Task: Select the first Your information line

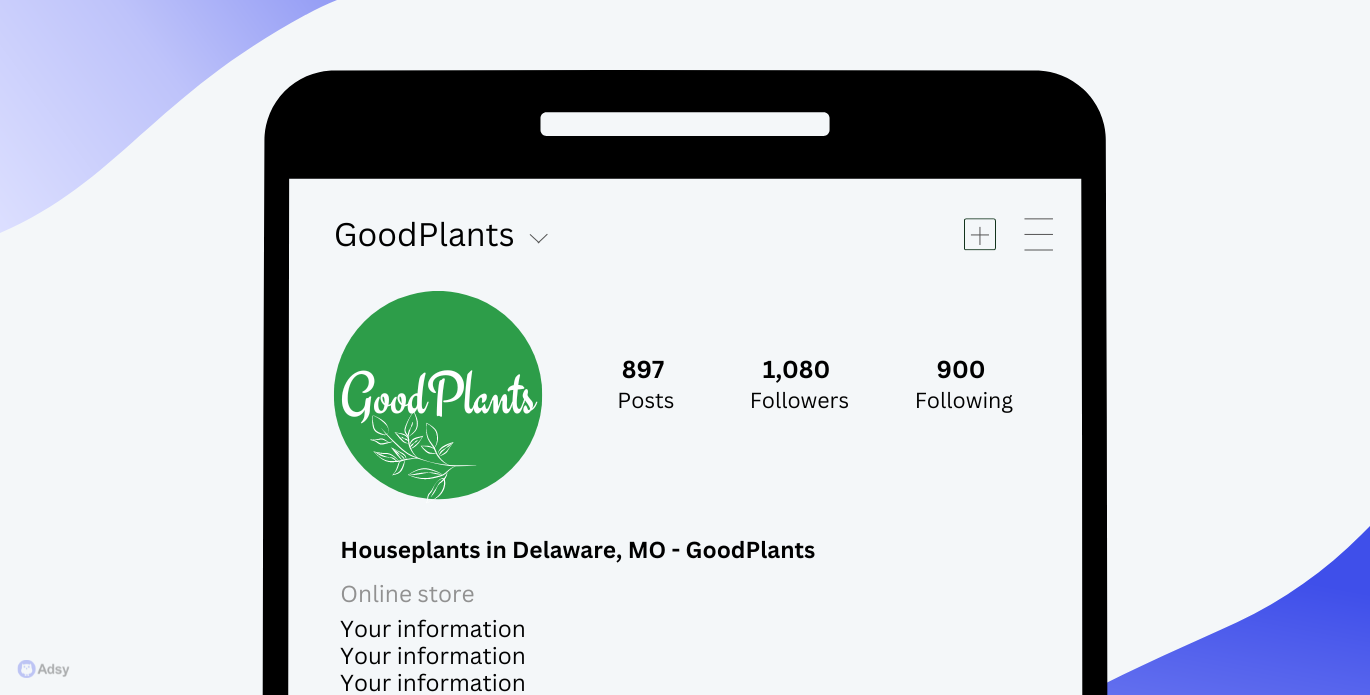Action: click(x=433, y=629)
